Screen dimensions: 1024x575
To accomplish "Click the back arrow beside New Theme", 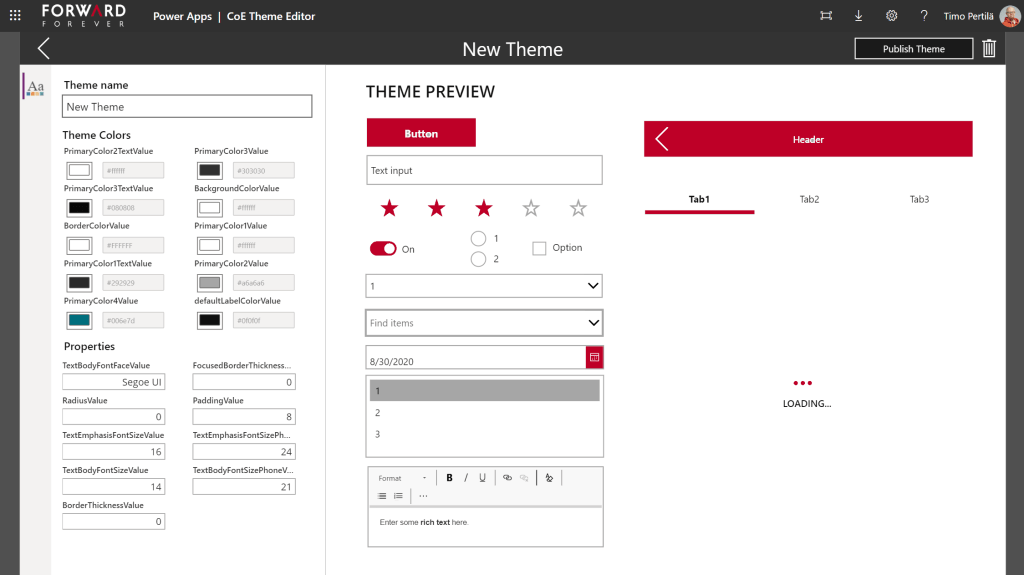I will [x=43, y=48].
